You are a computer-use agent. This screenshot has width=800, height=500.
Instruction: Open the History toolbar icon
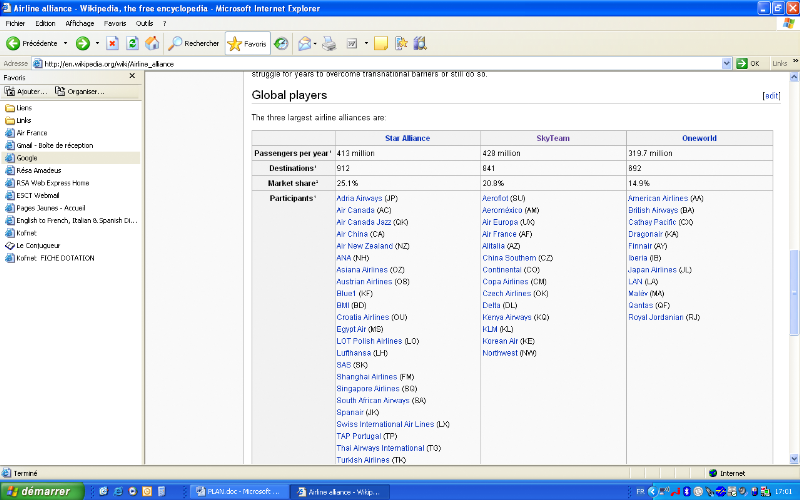(x=281, y=43)
